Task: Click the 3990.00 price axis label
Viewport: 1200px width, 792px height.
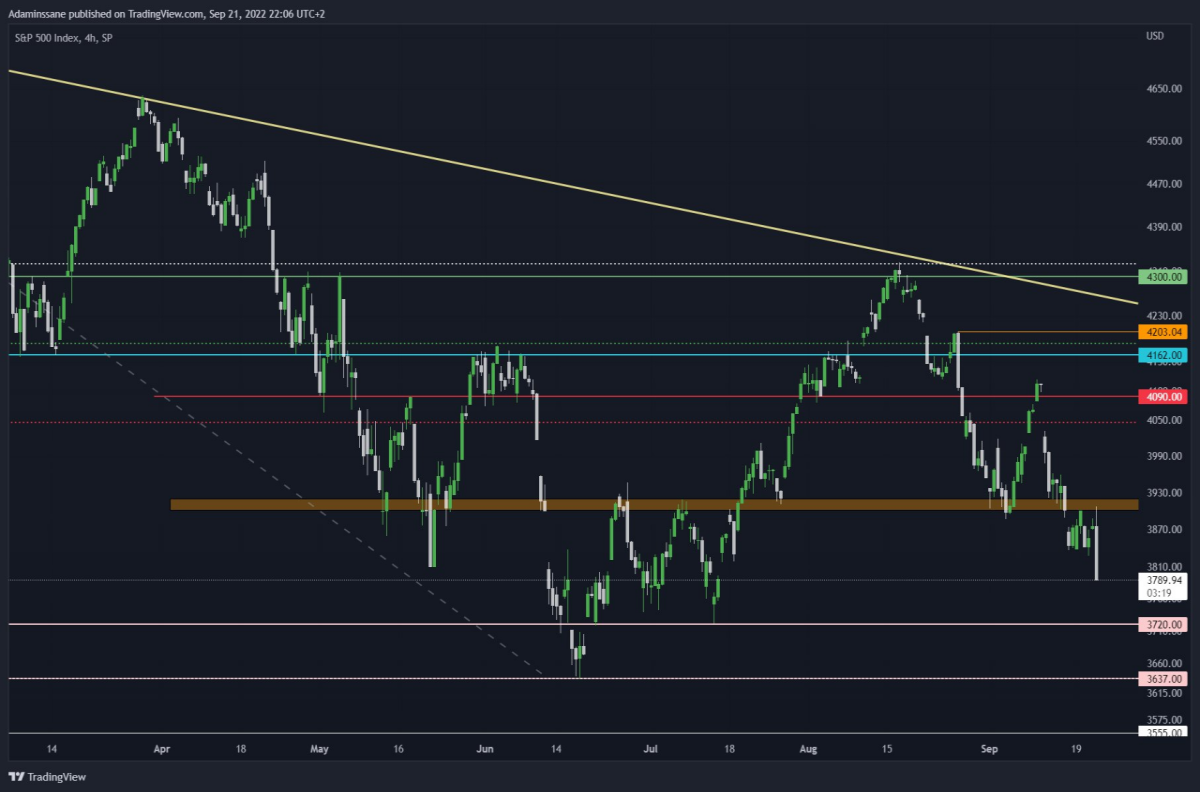Action: click(1164, 456)
